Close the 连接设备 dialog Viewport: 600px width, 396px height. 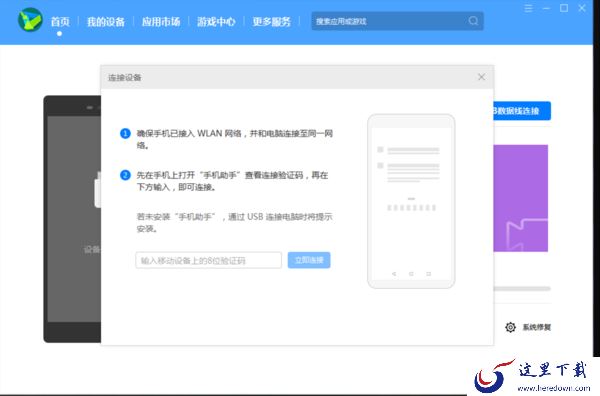click(481, 77)
